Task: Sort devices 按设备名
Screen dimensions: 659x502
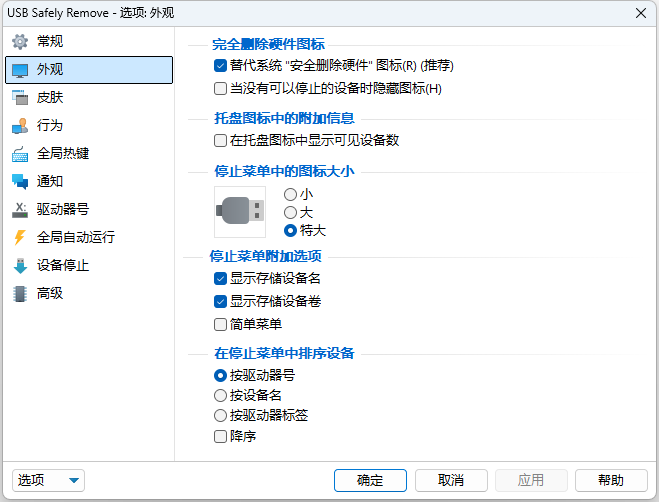Action: pyautogui.click(x=220, y=396)
